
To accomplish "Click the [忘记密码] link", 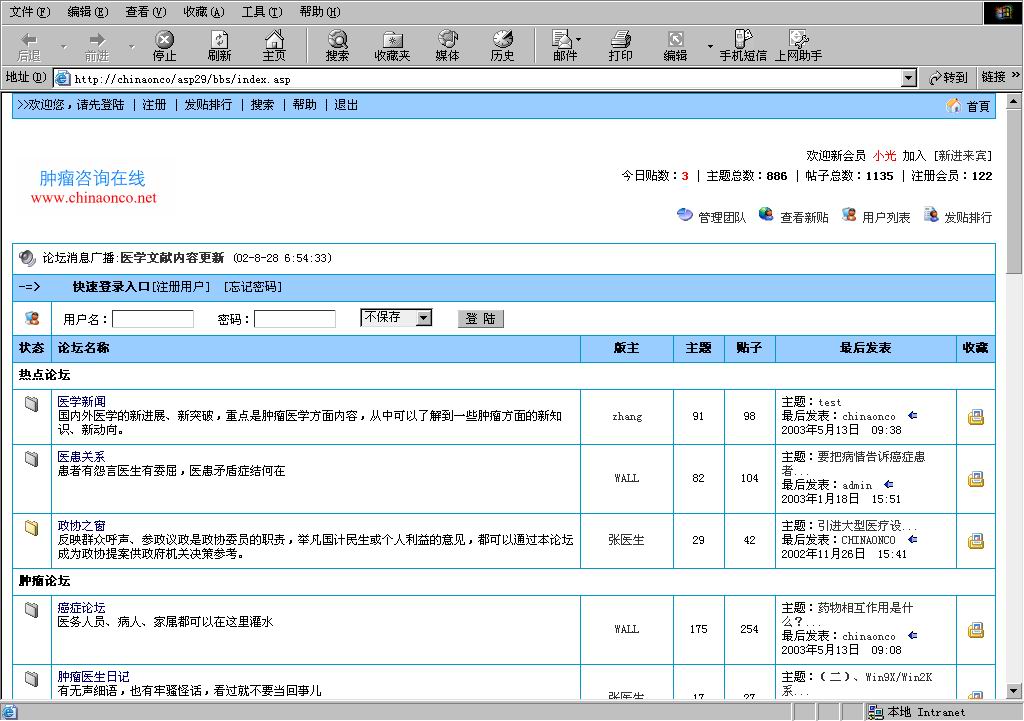I will 253,287.
